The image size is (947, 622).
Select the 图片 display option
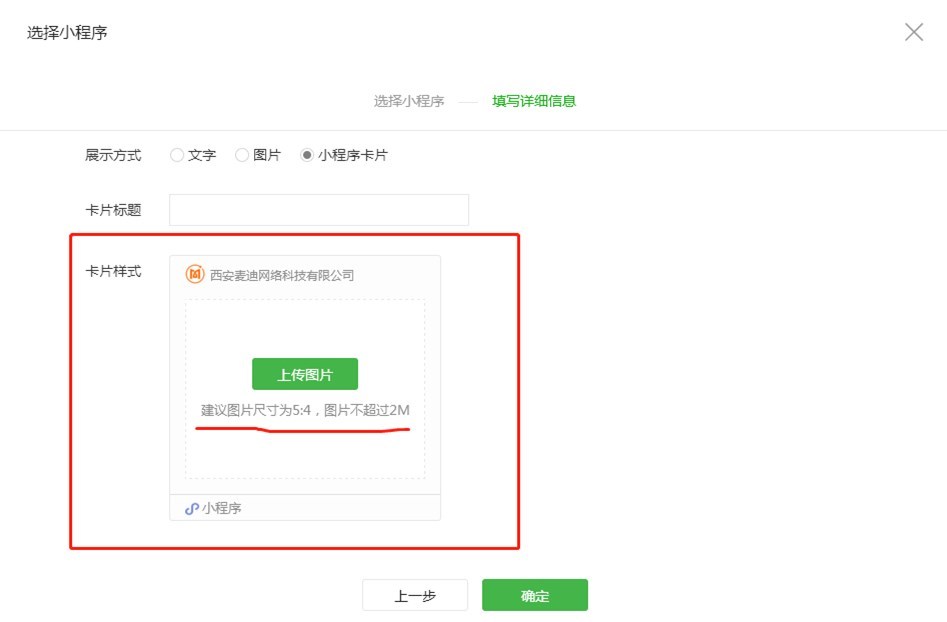[x=241, y=155]
